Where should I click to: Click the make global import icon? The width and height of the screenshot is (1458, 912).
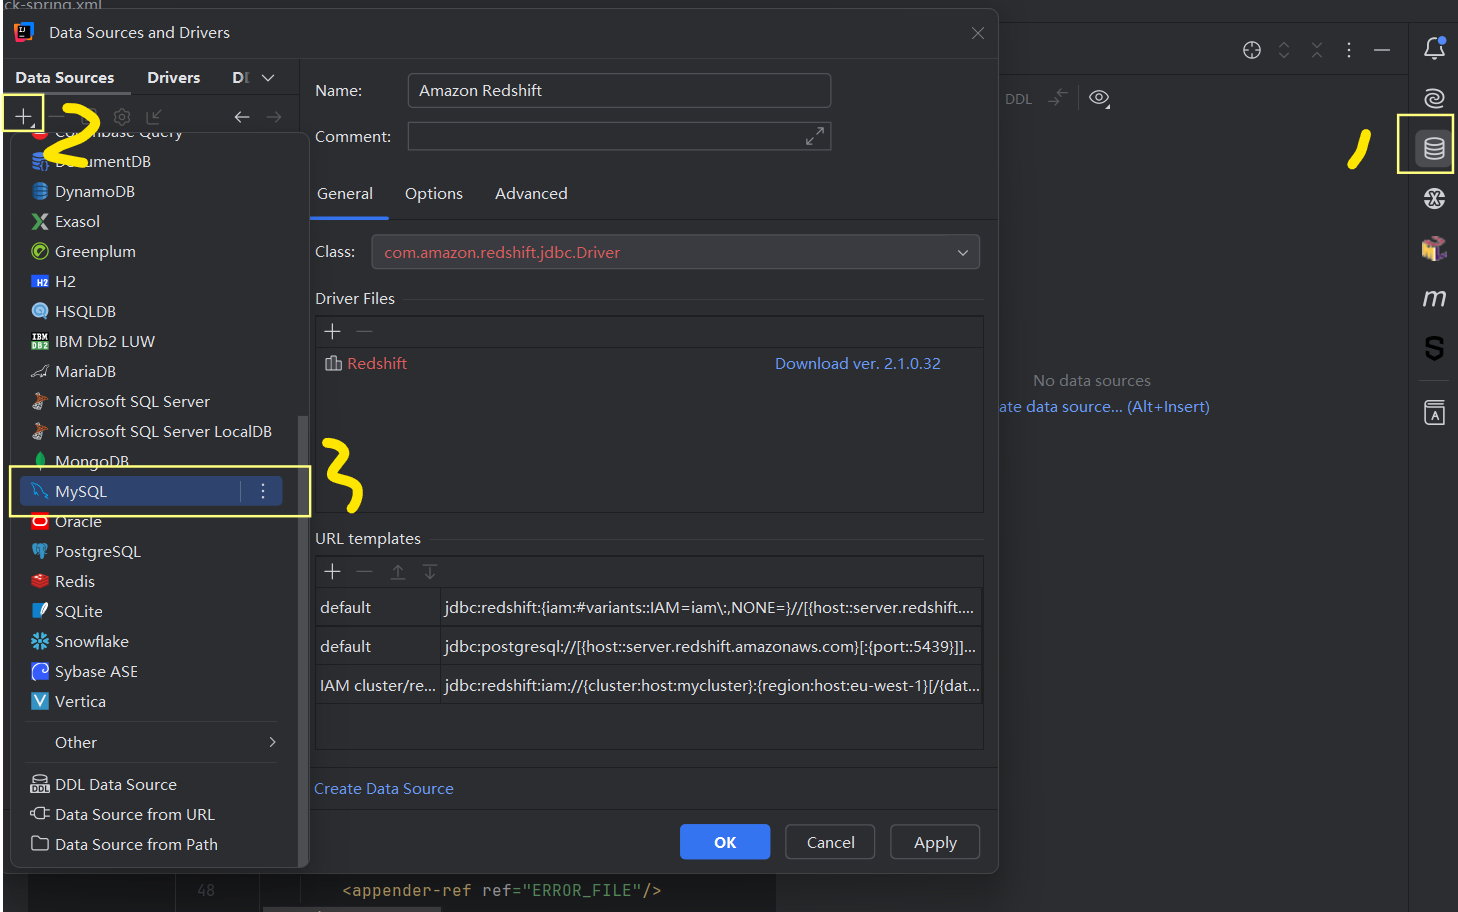(x=154, y=117)
